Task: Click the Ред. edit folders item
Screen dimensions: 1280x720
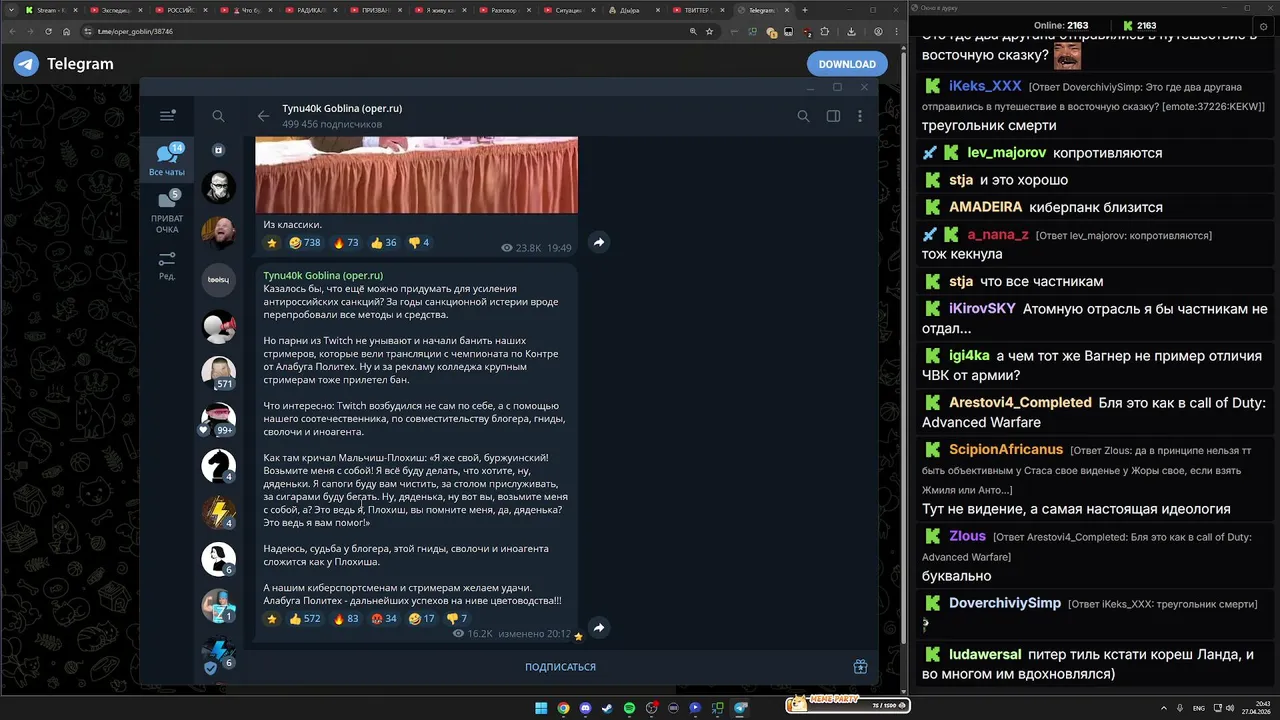Action: [x=167, y=266]
